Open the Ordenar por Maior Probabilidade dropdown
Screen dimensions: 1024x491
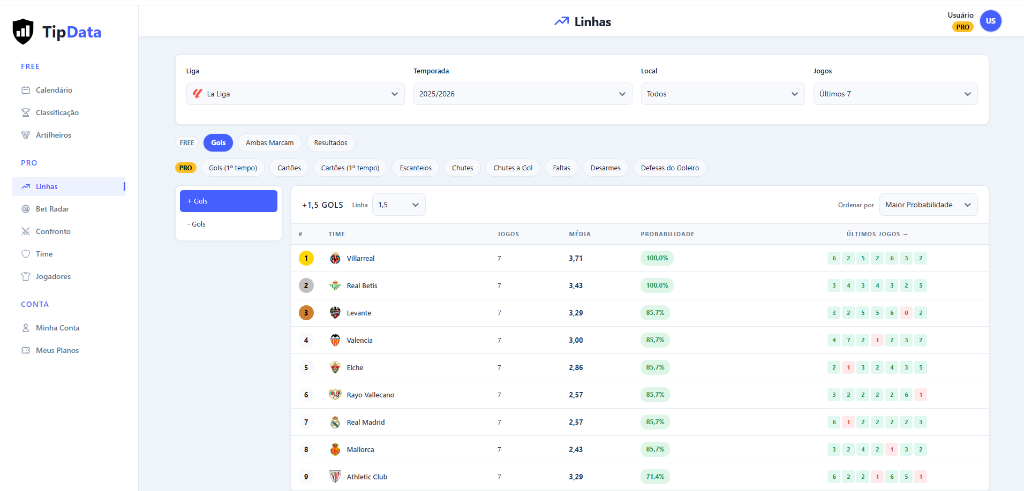click(x=928, y=205)
